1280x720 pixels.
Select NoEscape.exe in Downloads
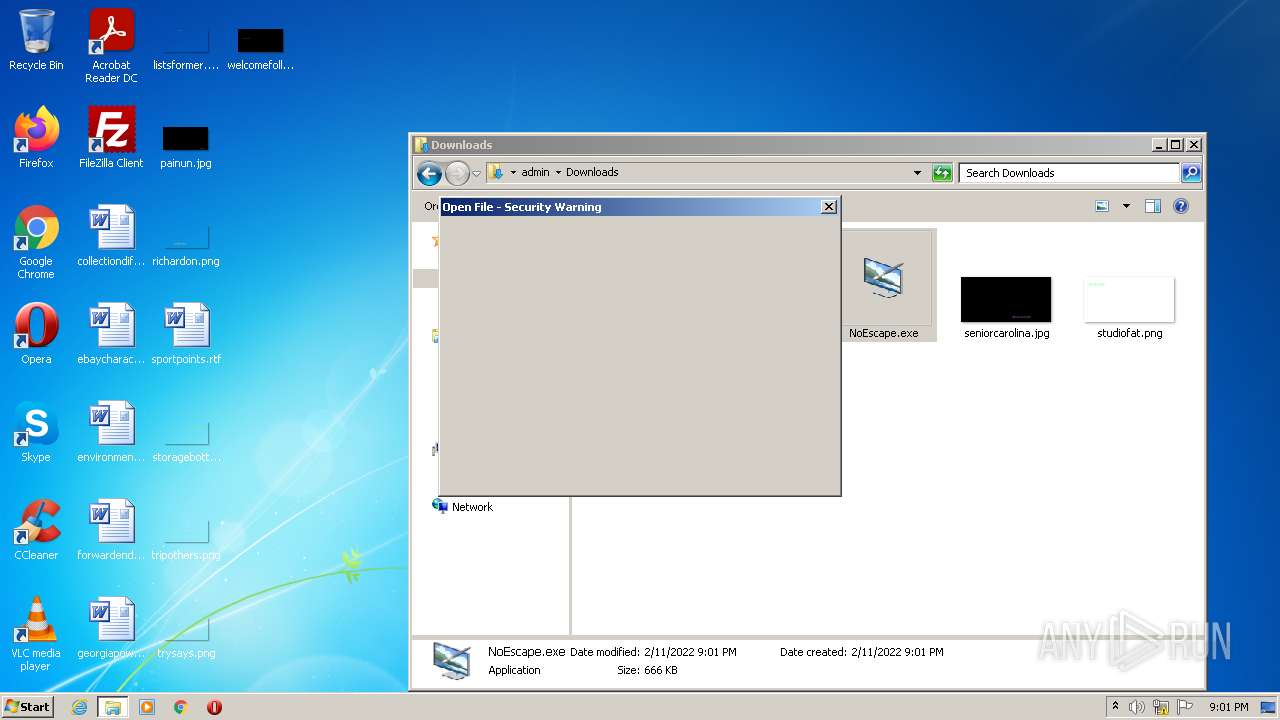point(883,286)
